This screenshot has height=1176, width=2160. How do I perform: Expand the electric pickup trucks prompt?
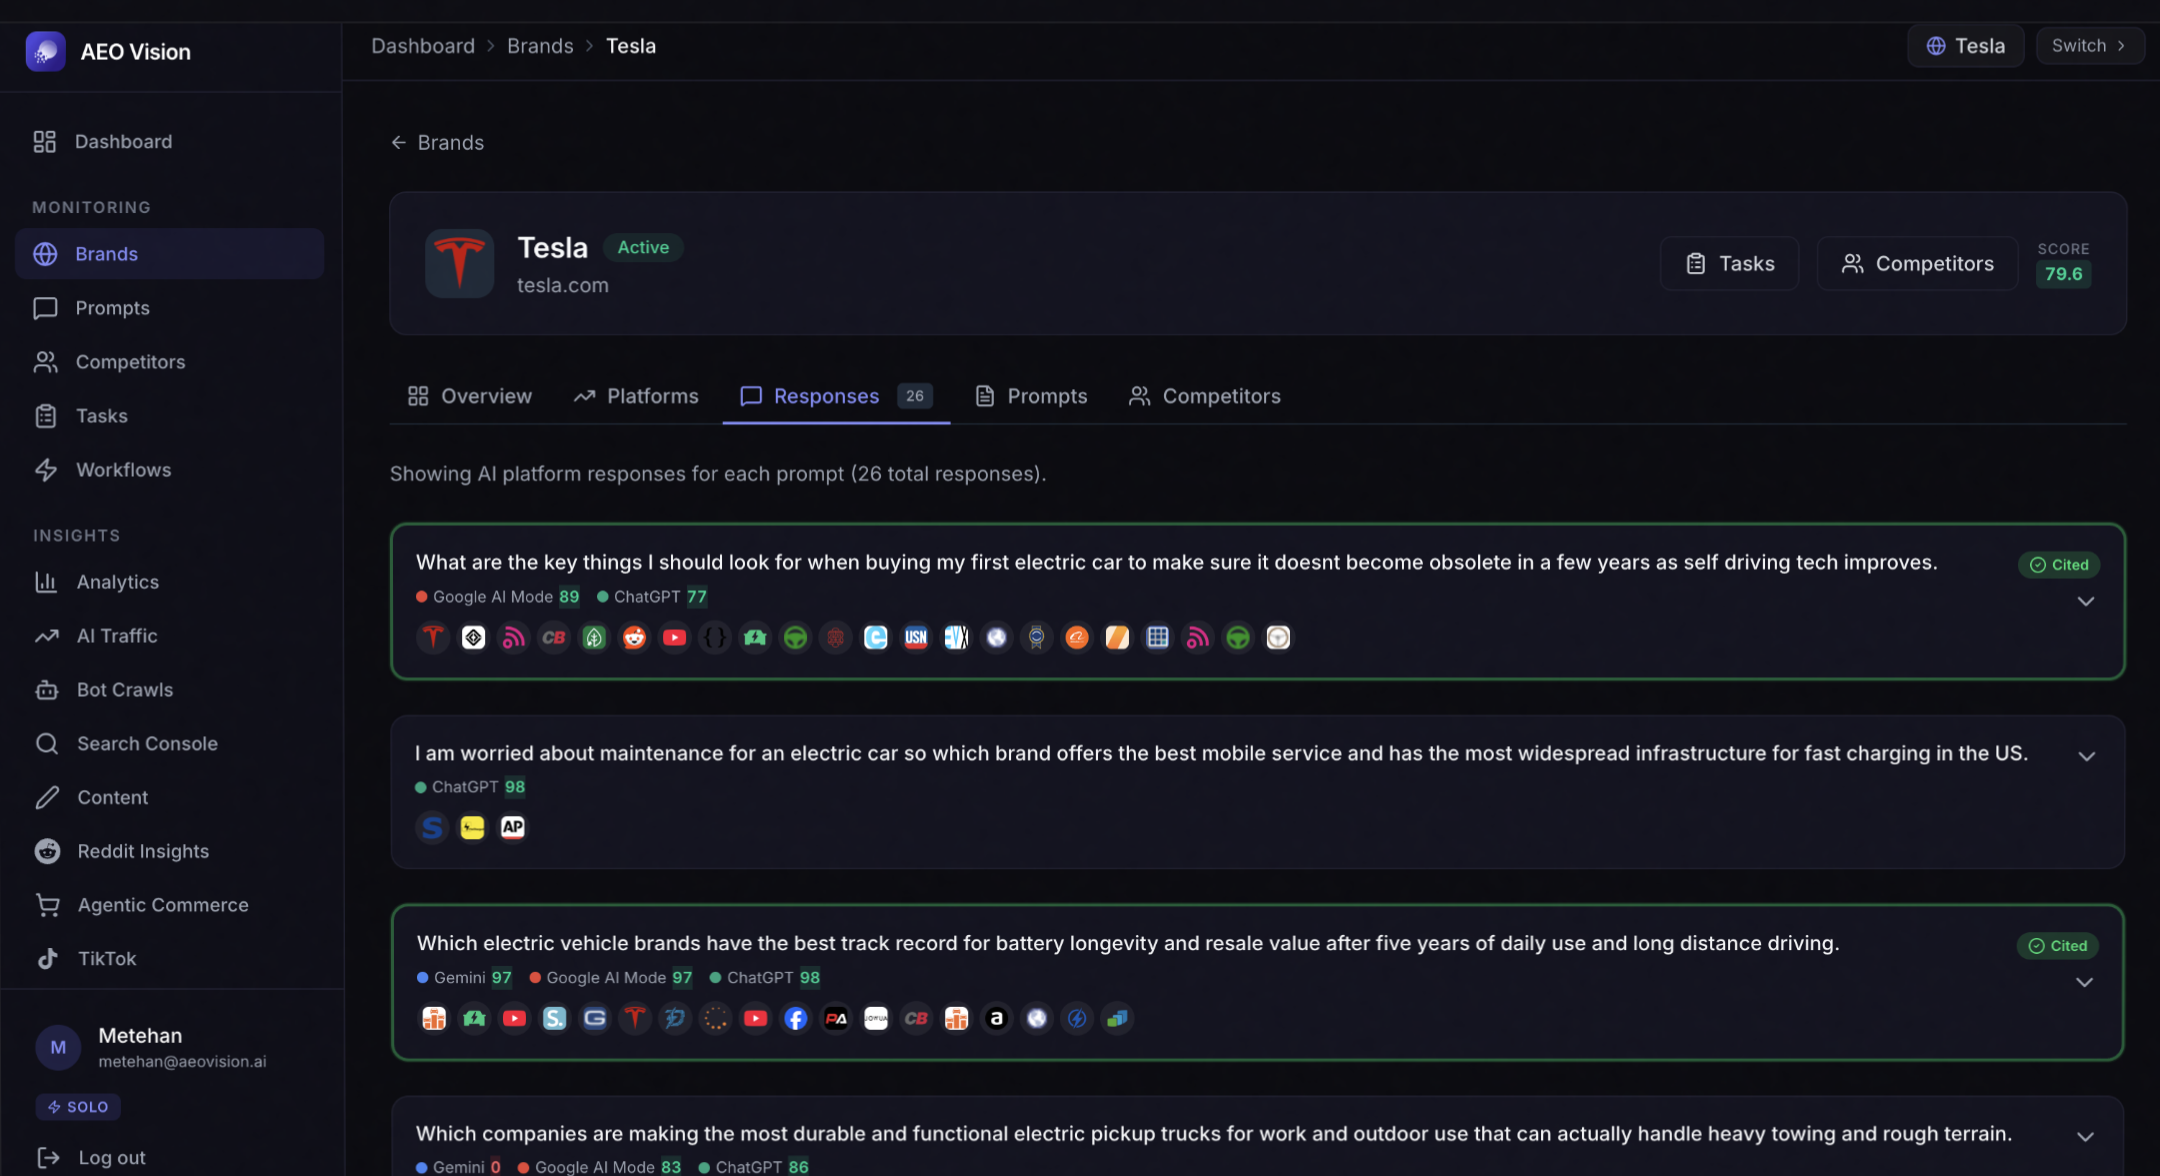2085,1136
